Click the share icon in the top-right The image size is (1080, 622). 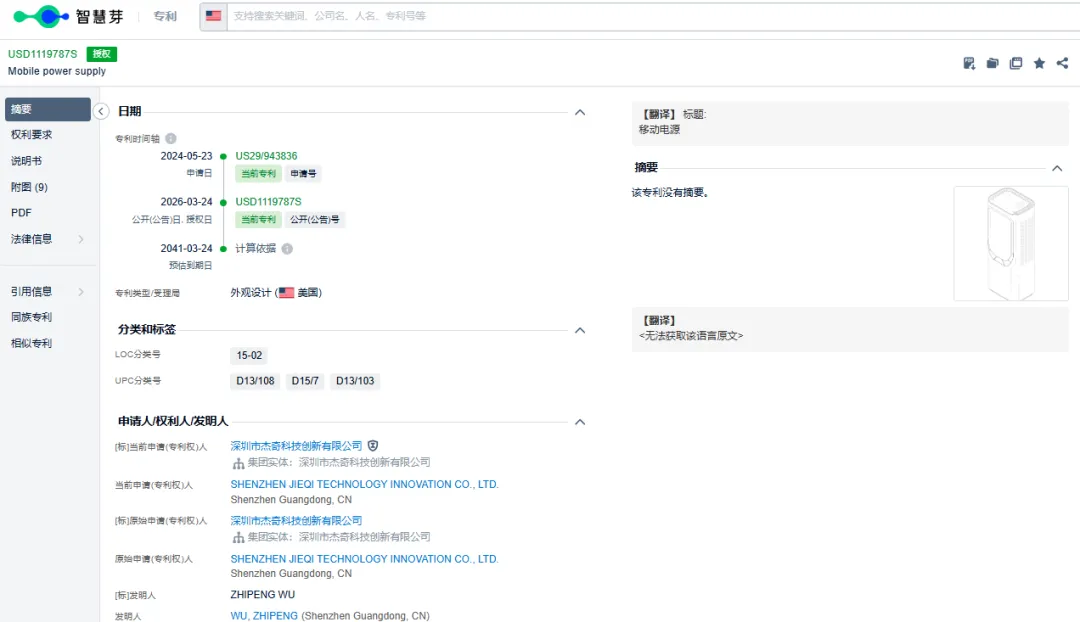tap(1062, 63)
